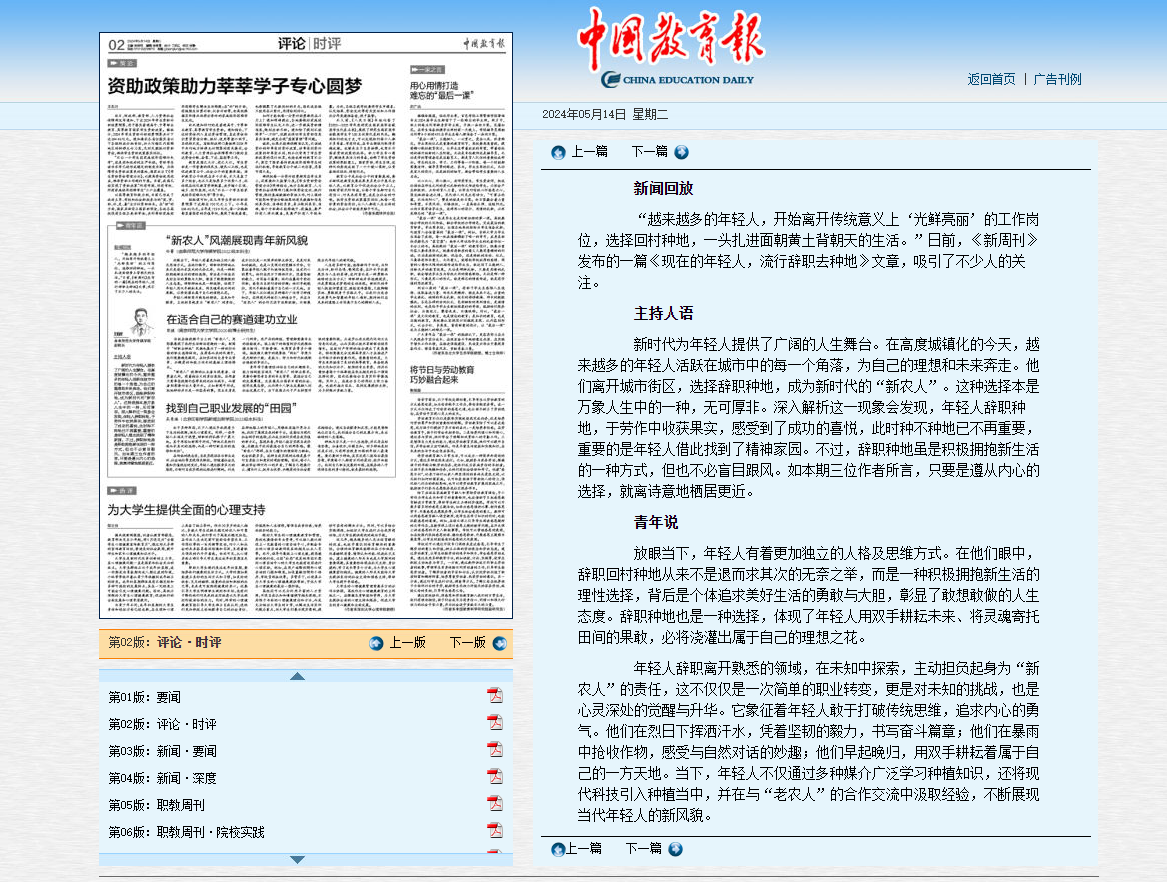Image resolution: width=1167 pixels, height=882 pixels.
Task: Open PDF icon for 第05版 职教周刊
Action: (x=494, y=804)
